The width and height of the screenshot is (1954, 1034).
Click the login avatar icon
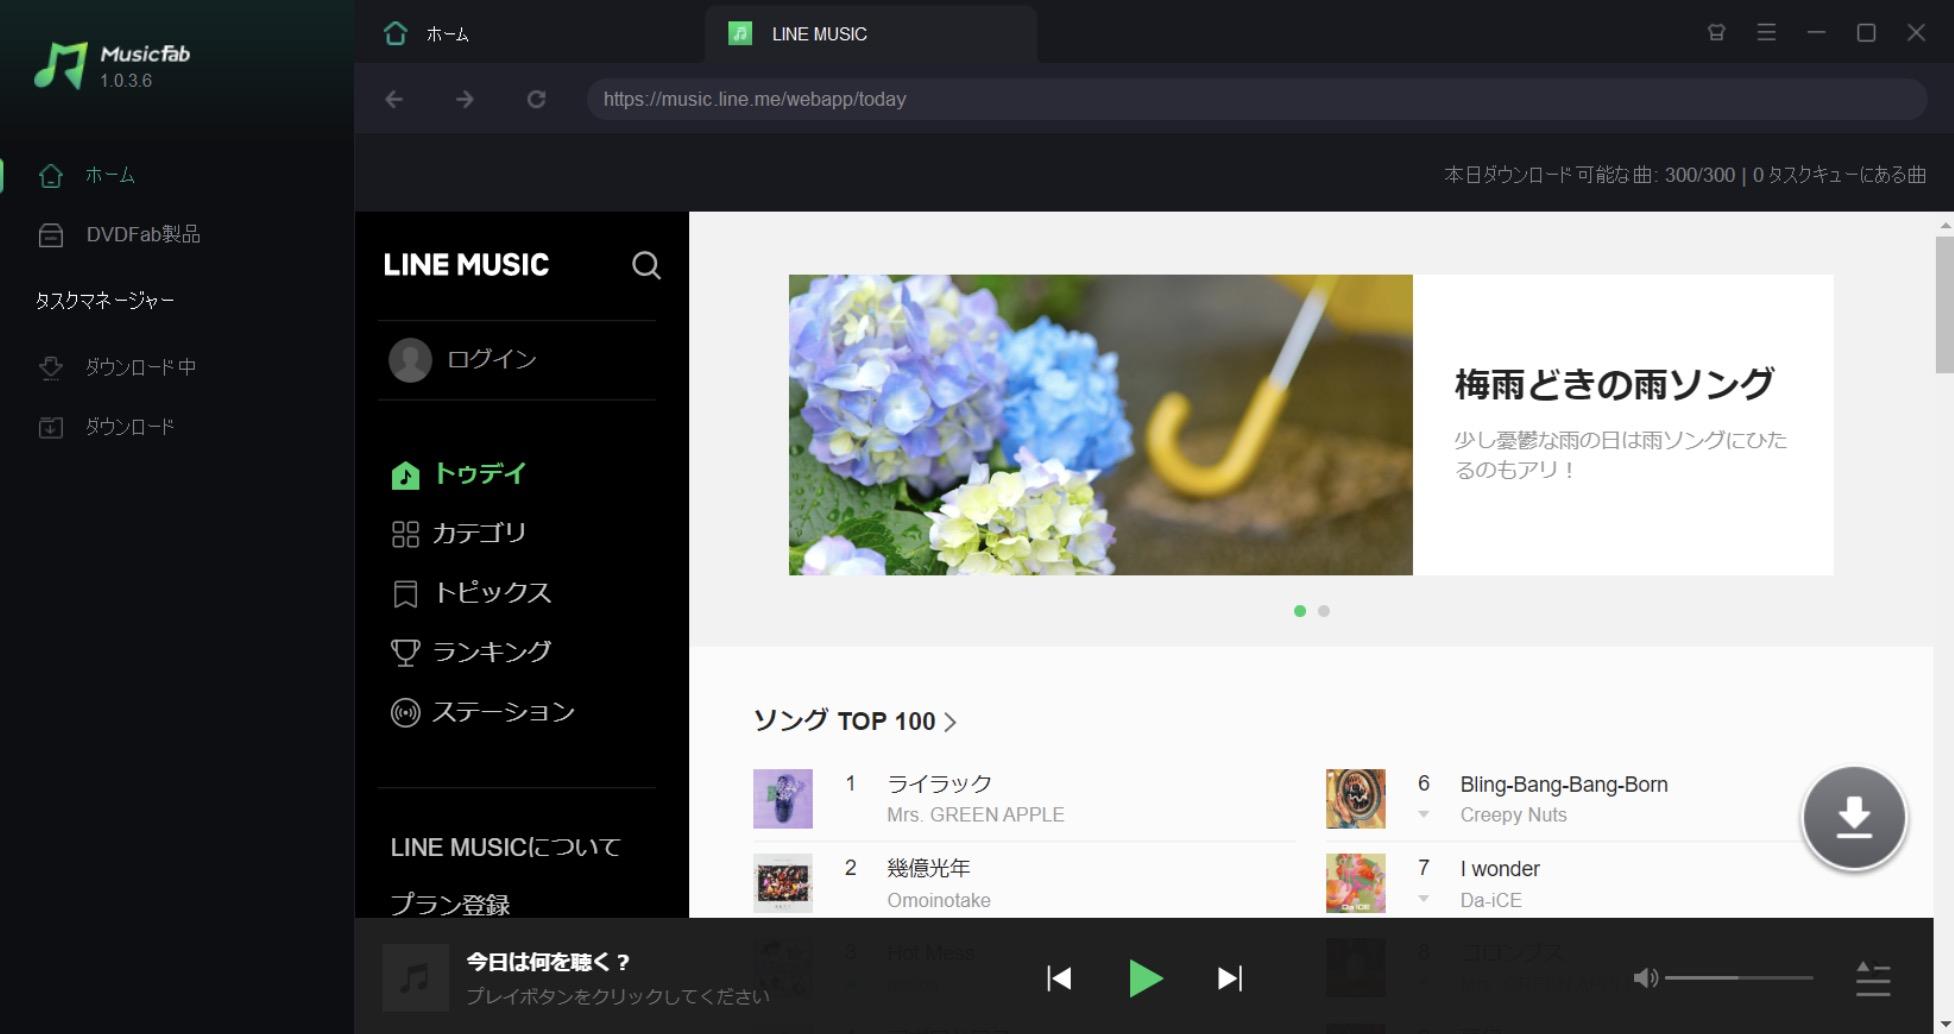point(410,360)
